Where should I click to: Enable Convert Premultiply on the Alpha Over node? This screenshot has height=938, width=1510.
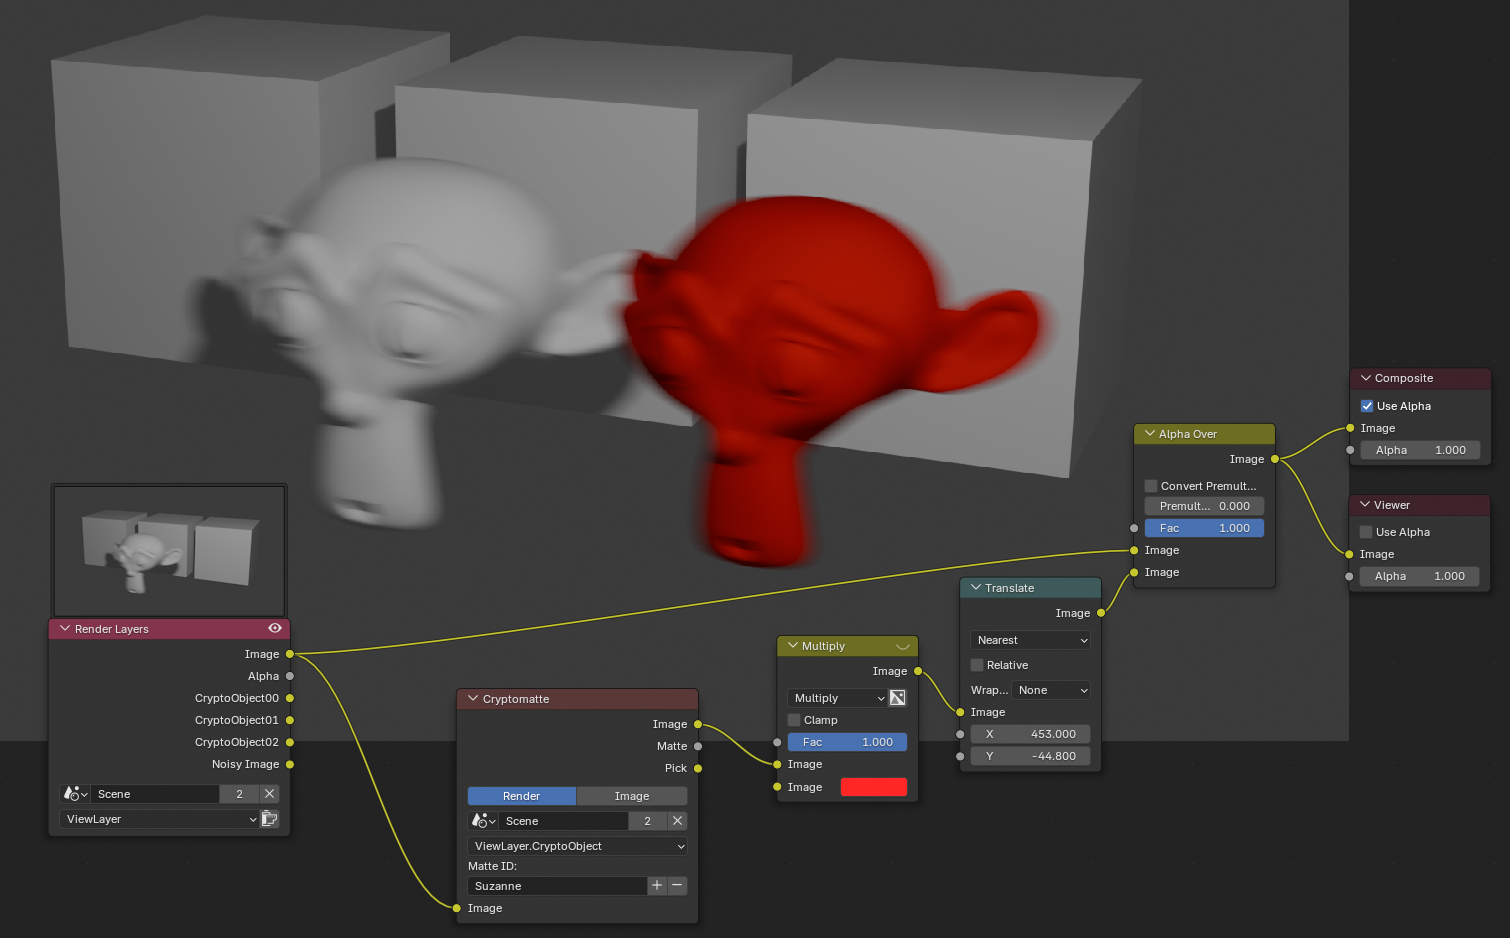coord(1150,485)
